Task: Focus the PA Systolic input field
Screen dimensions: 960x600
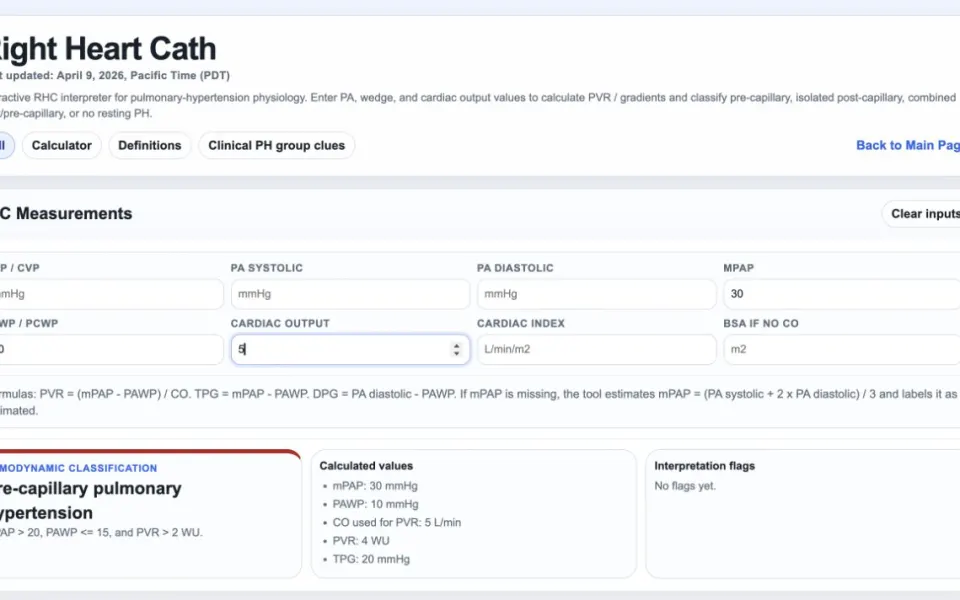Action: coord(350,294)
